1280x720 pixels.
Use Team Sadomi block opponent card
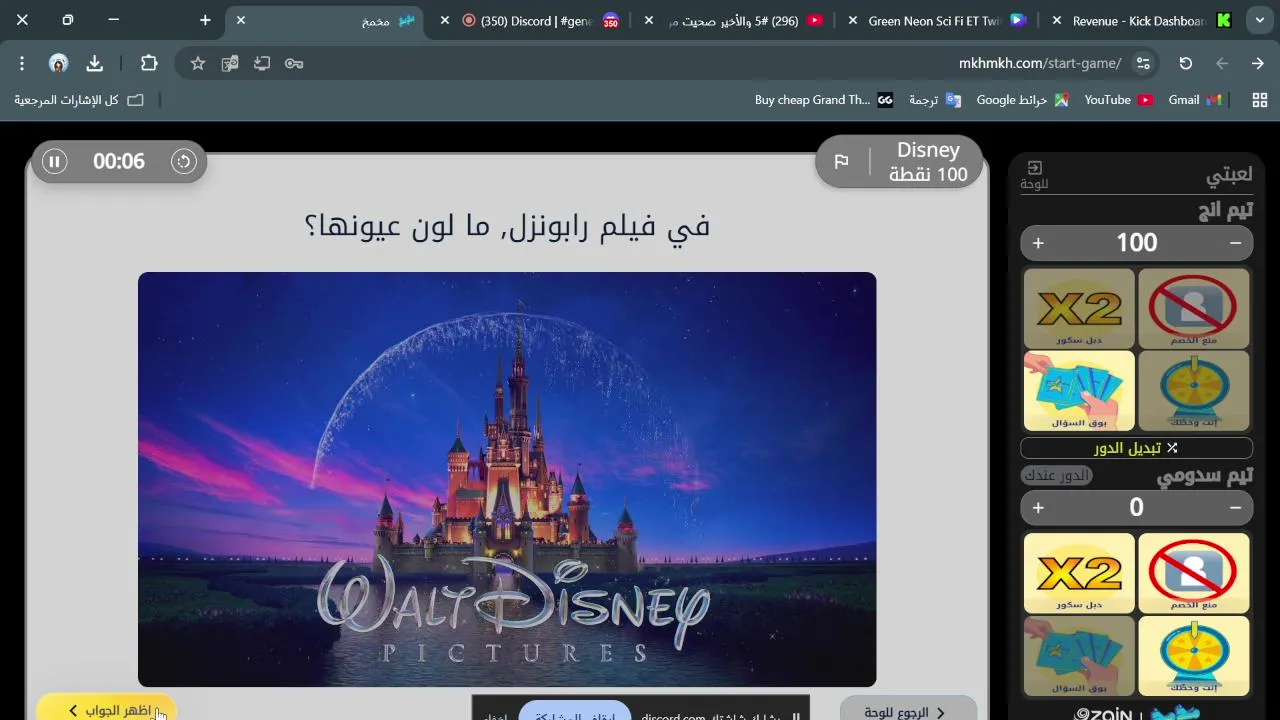(x=1193, y=573)
